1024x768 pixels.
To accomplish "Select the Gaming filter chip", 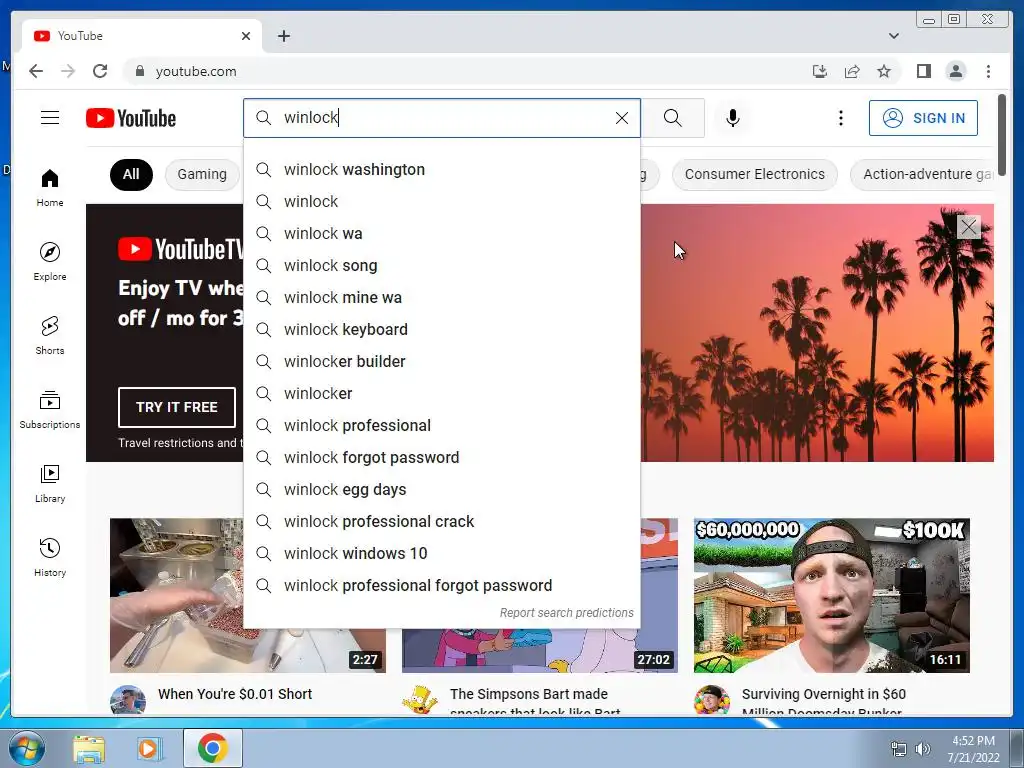I will pos(202,174).
